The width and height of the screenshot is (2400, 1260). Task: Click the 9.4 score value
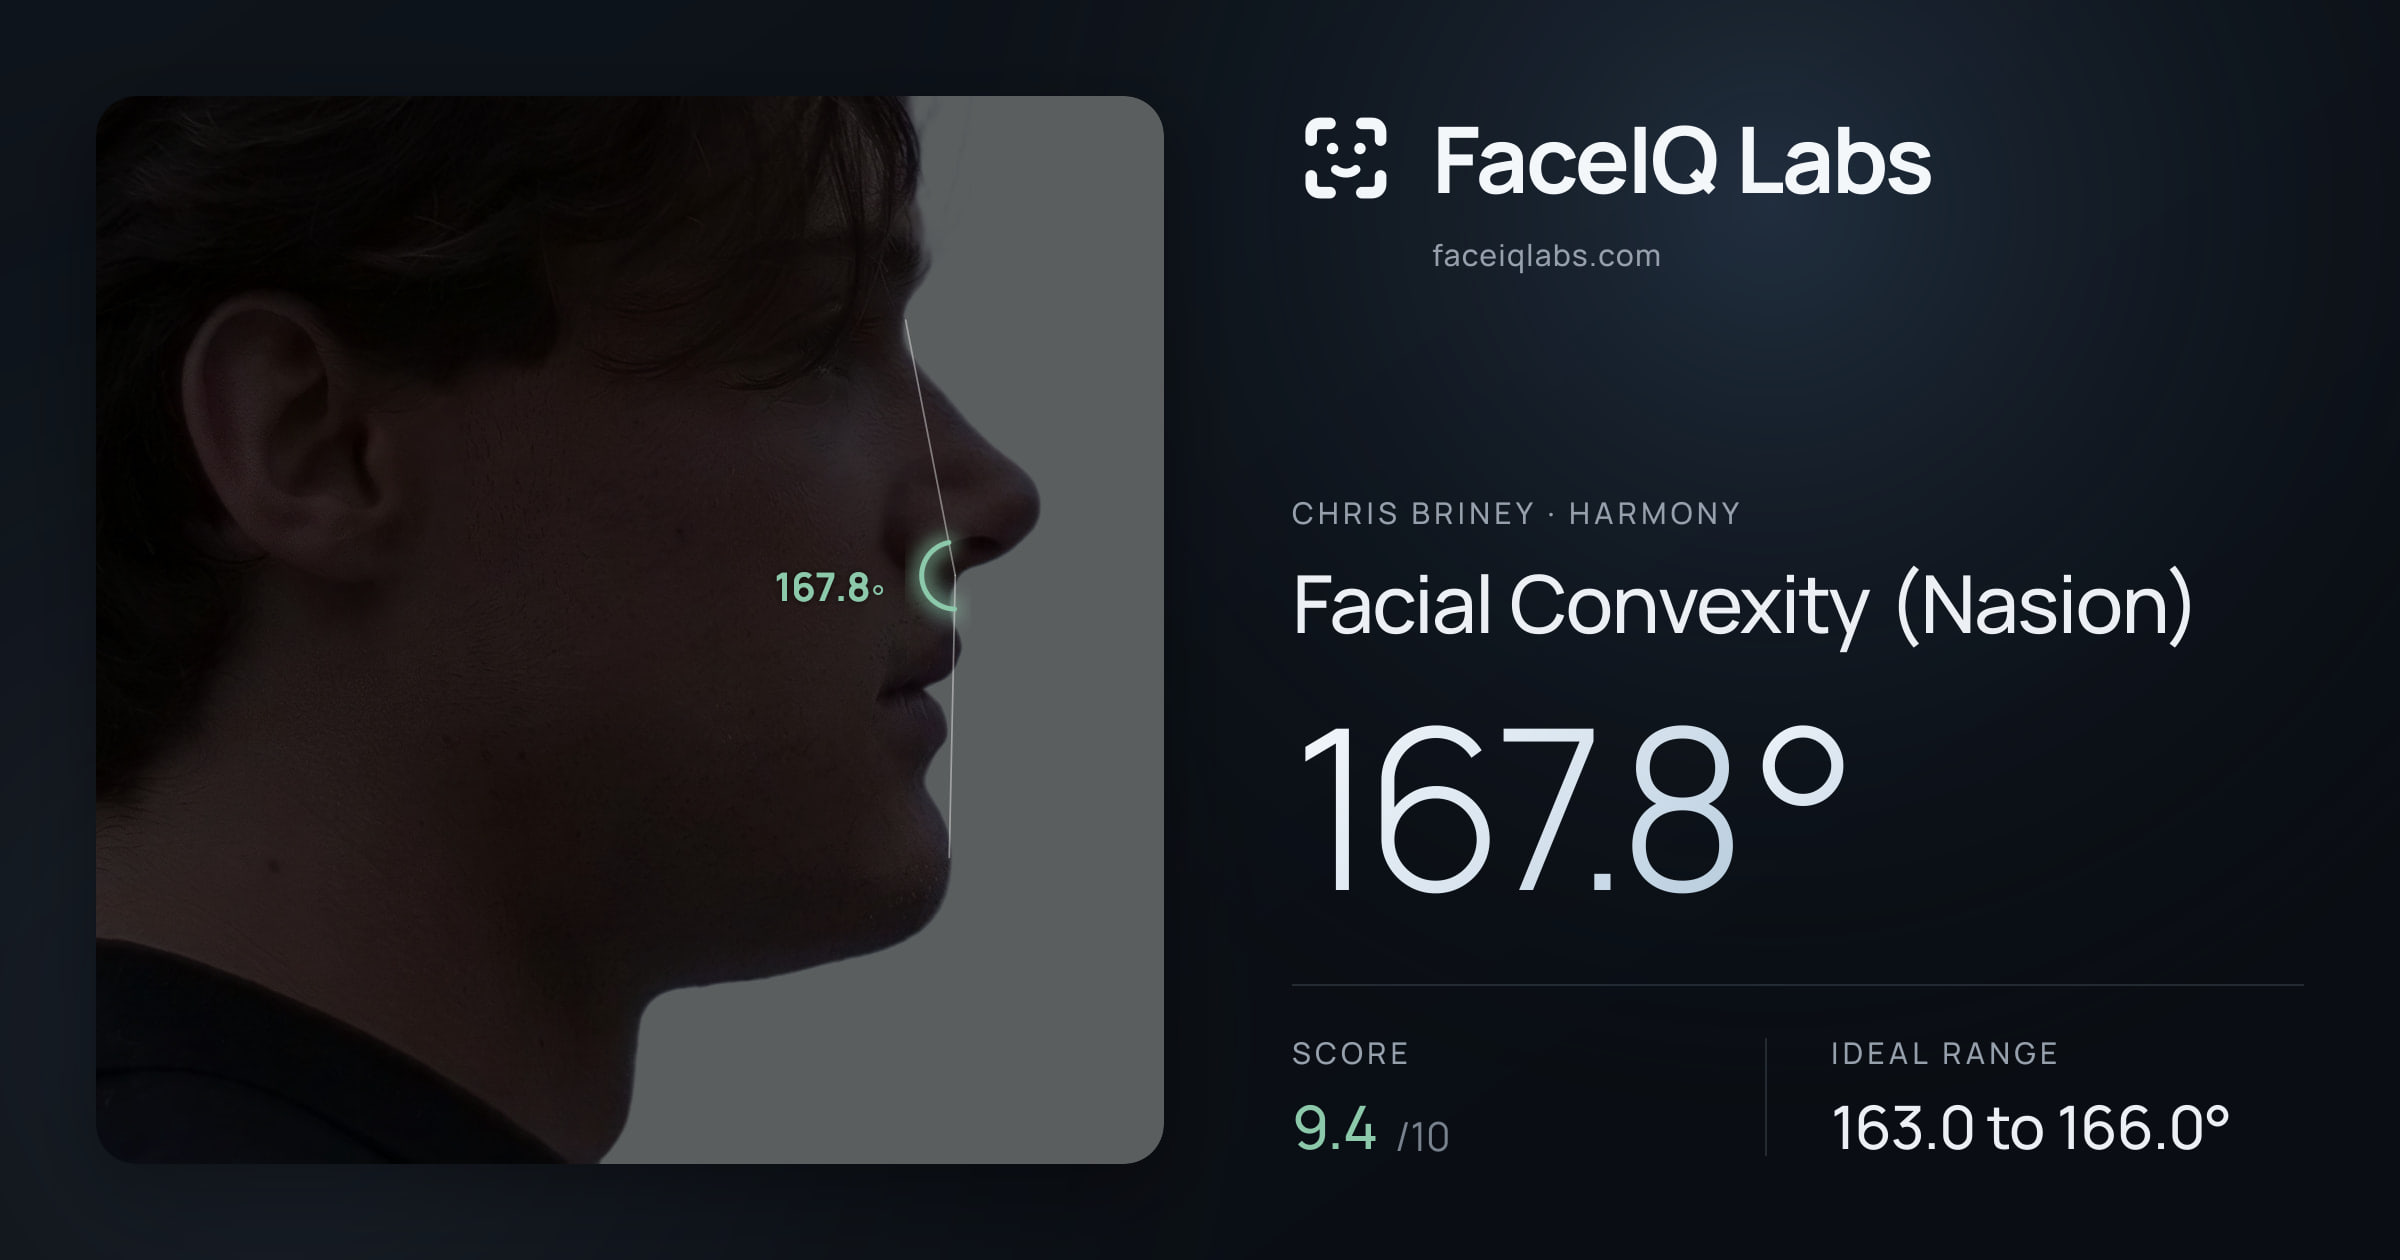(1335, 1128)
